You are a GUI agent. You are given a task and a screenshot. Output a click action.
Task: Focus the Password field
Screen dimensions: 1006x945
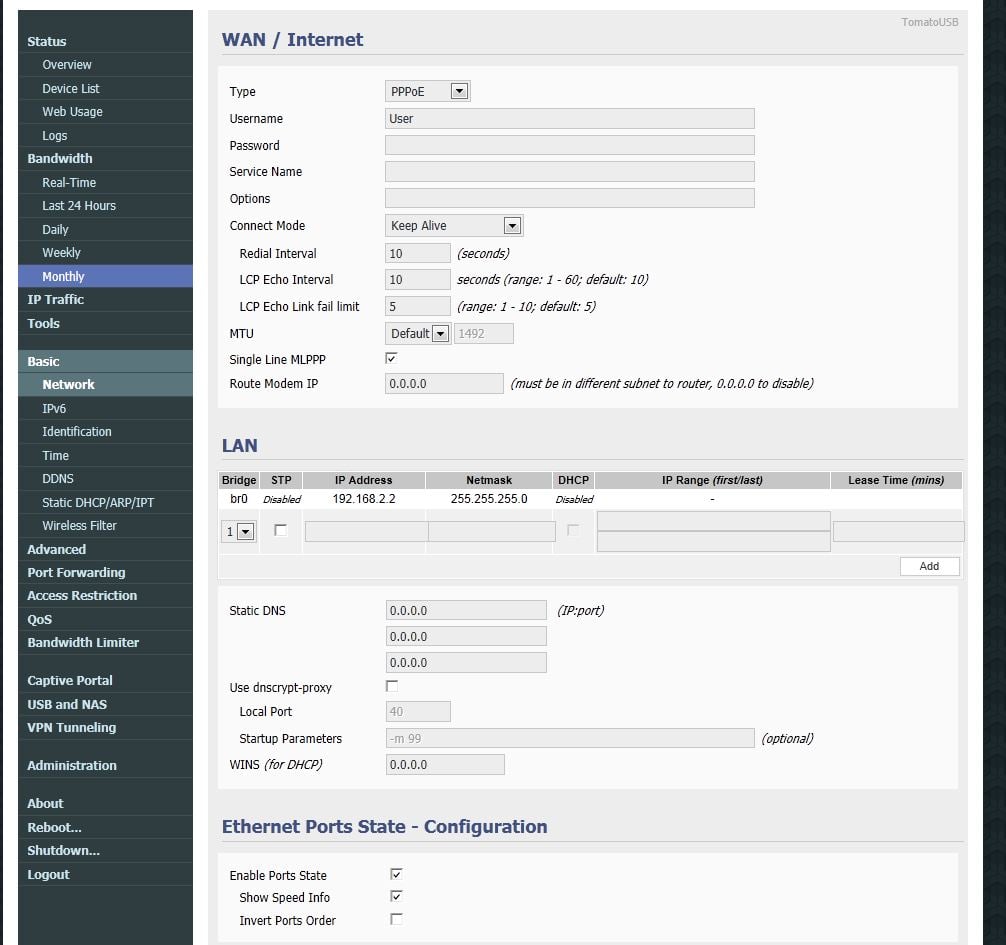[570, 145]
